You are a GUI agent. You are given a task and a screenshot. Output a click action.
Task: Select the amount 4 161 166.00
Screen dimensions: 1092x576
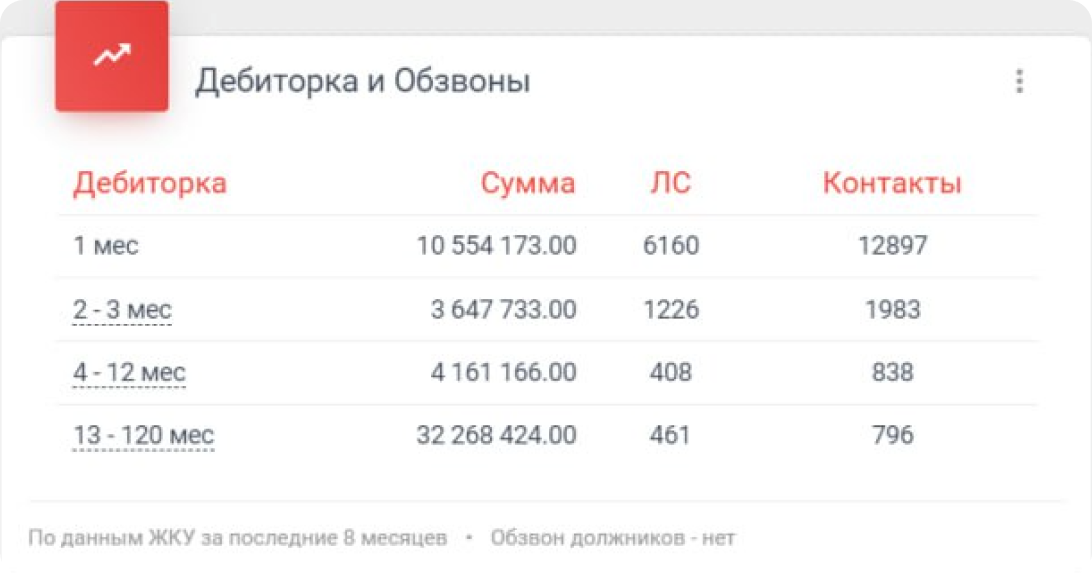pos(504,373)
